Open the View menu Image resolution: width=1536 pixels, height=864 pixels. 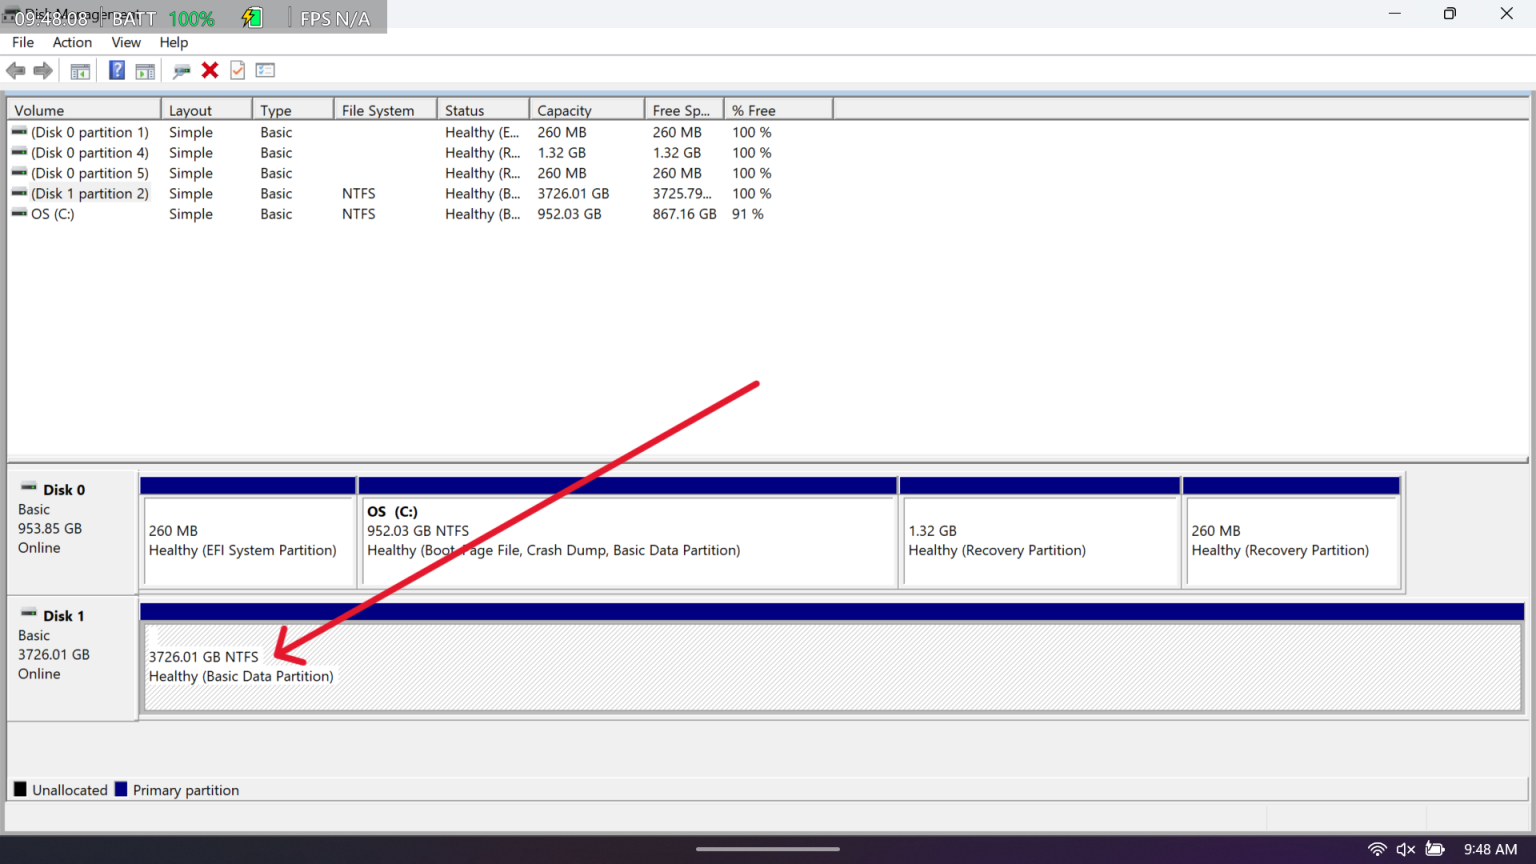[x=126, y=42]
